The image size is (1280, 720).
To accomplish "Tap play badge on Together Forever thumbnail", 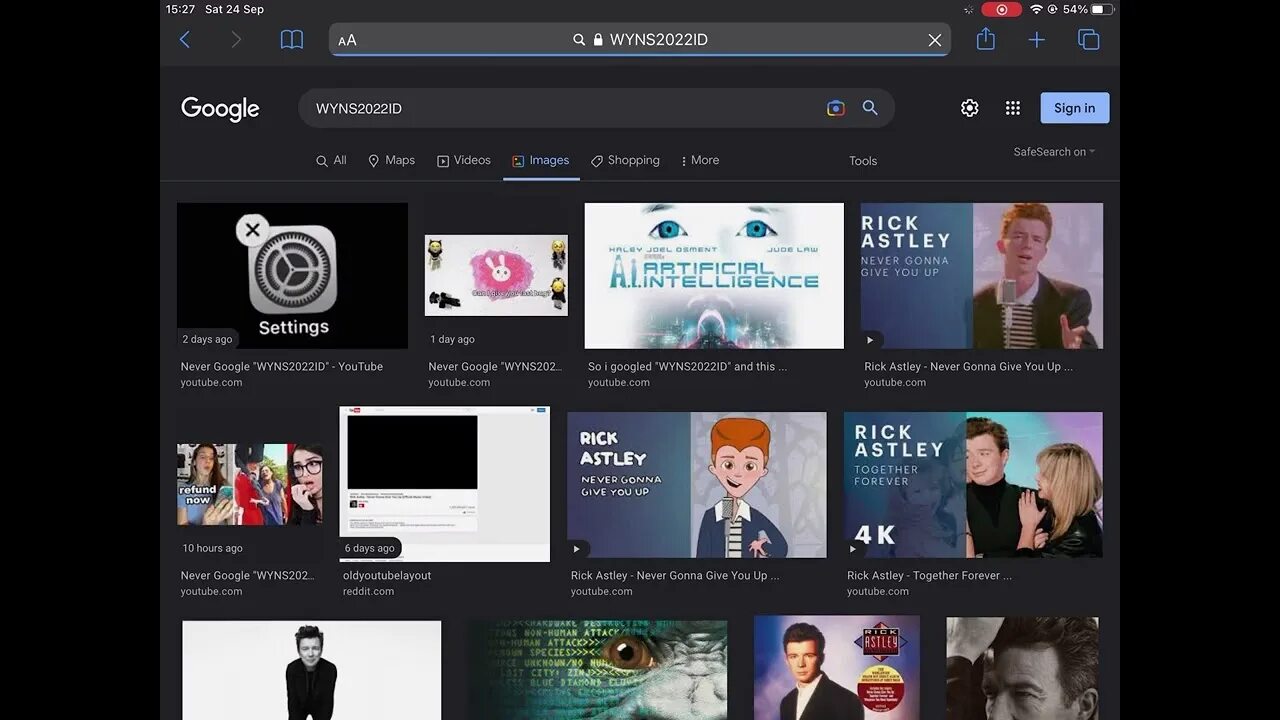I will pyautogui.click(x=853, y=548).
